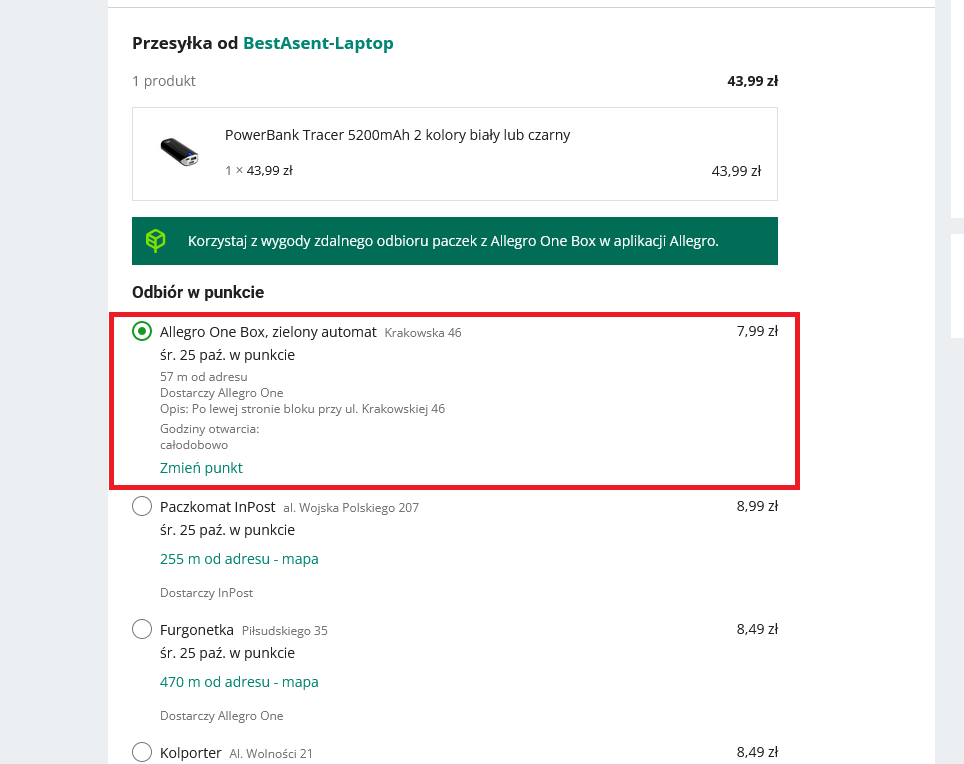Viewport: 964px width, 764px height.
Task: Choose the Paczkomat InPost radio button
Action: [142, 507]
